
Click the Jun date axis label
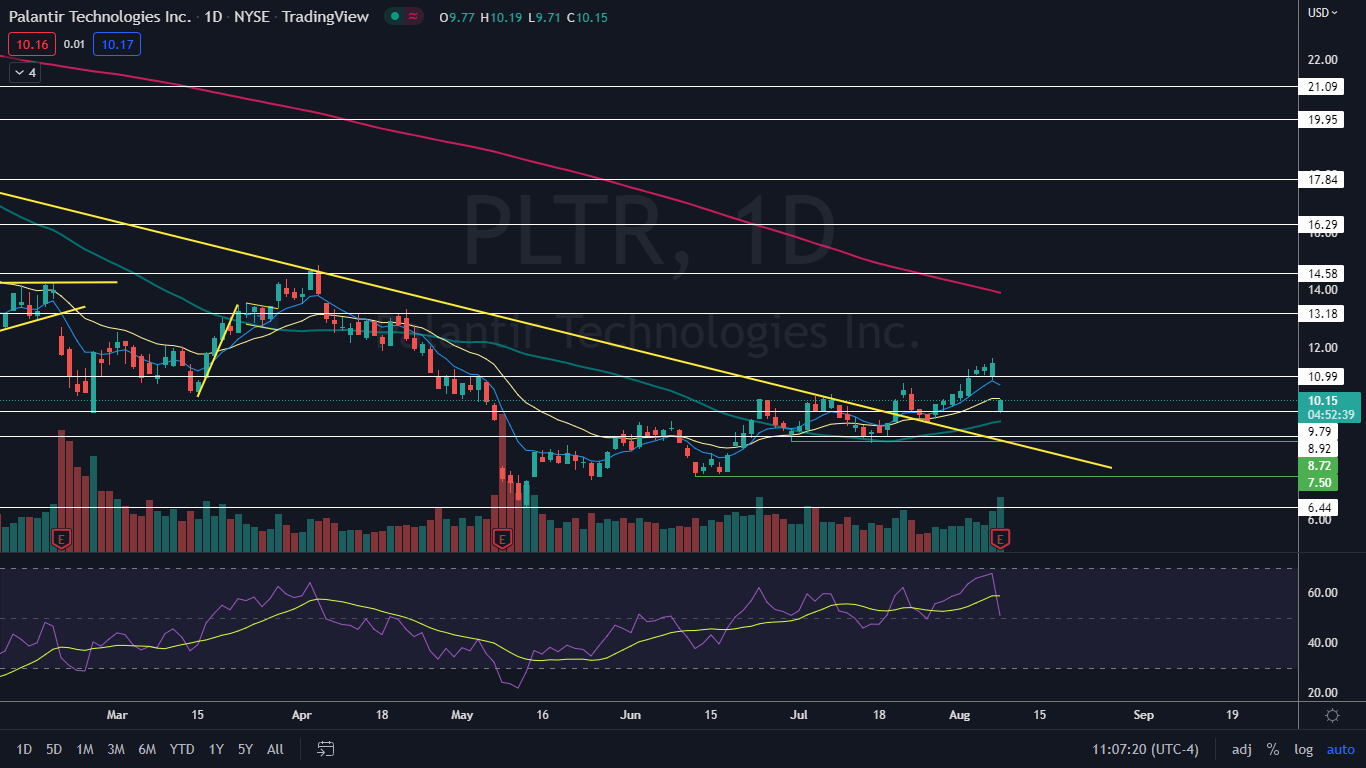[x=631, y=715]
